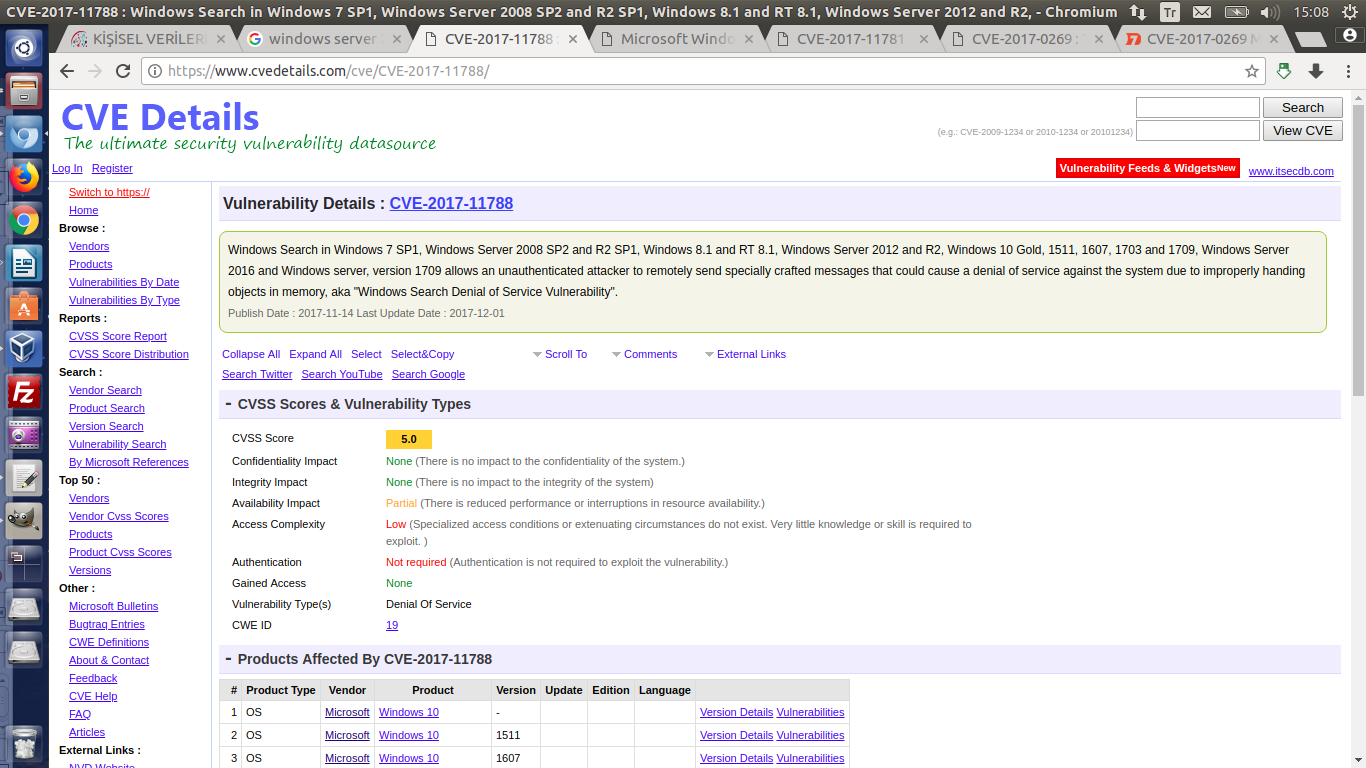Open Vulnerabilities By Date in the sidebar

124,282
